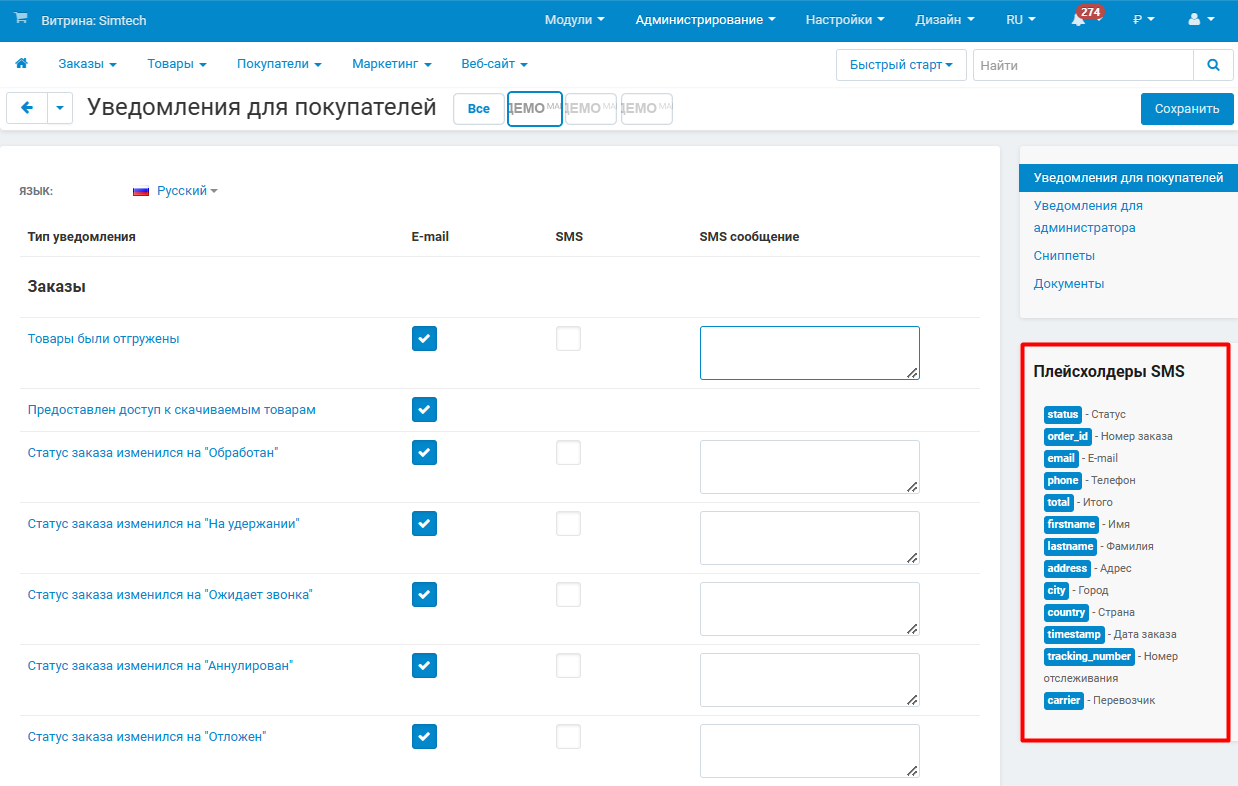
Task: Click the search magnifier button
Action: pos(1213,65)
